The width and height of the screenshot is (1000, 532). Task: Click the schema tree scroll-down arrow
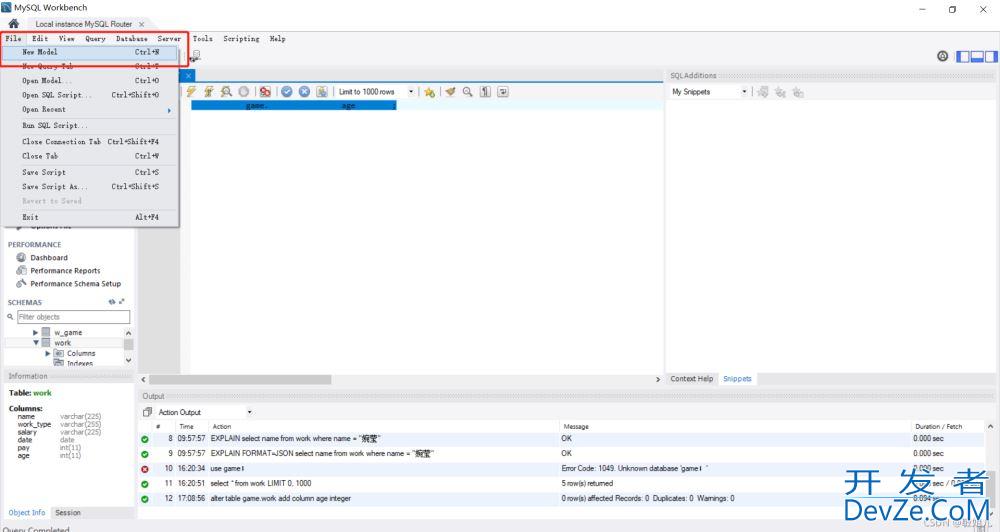click(128, 360)
